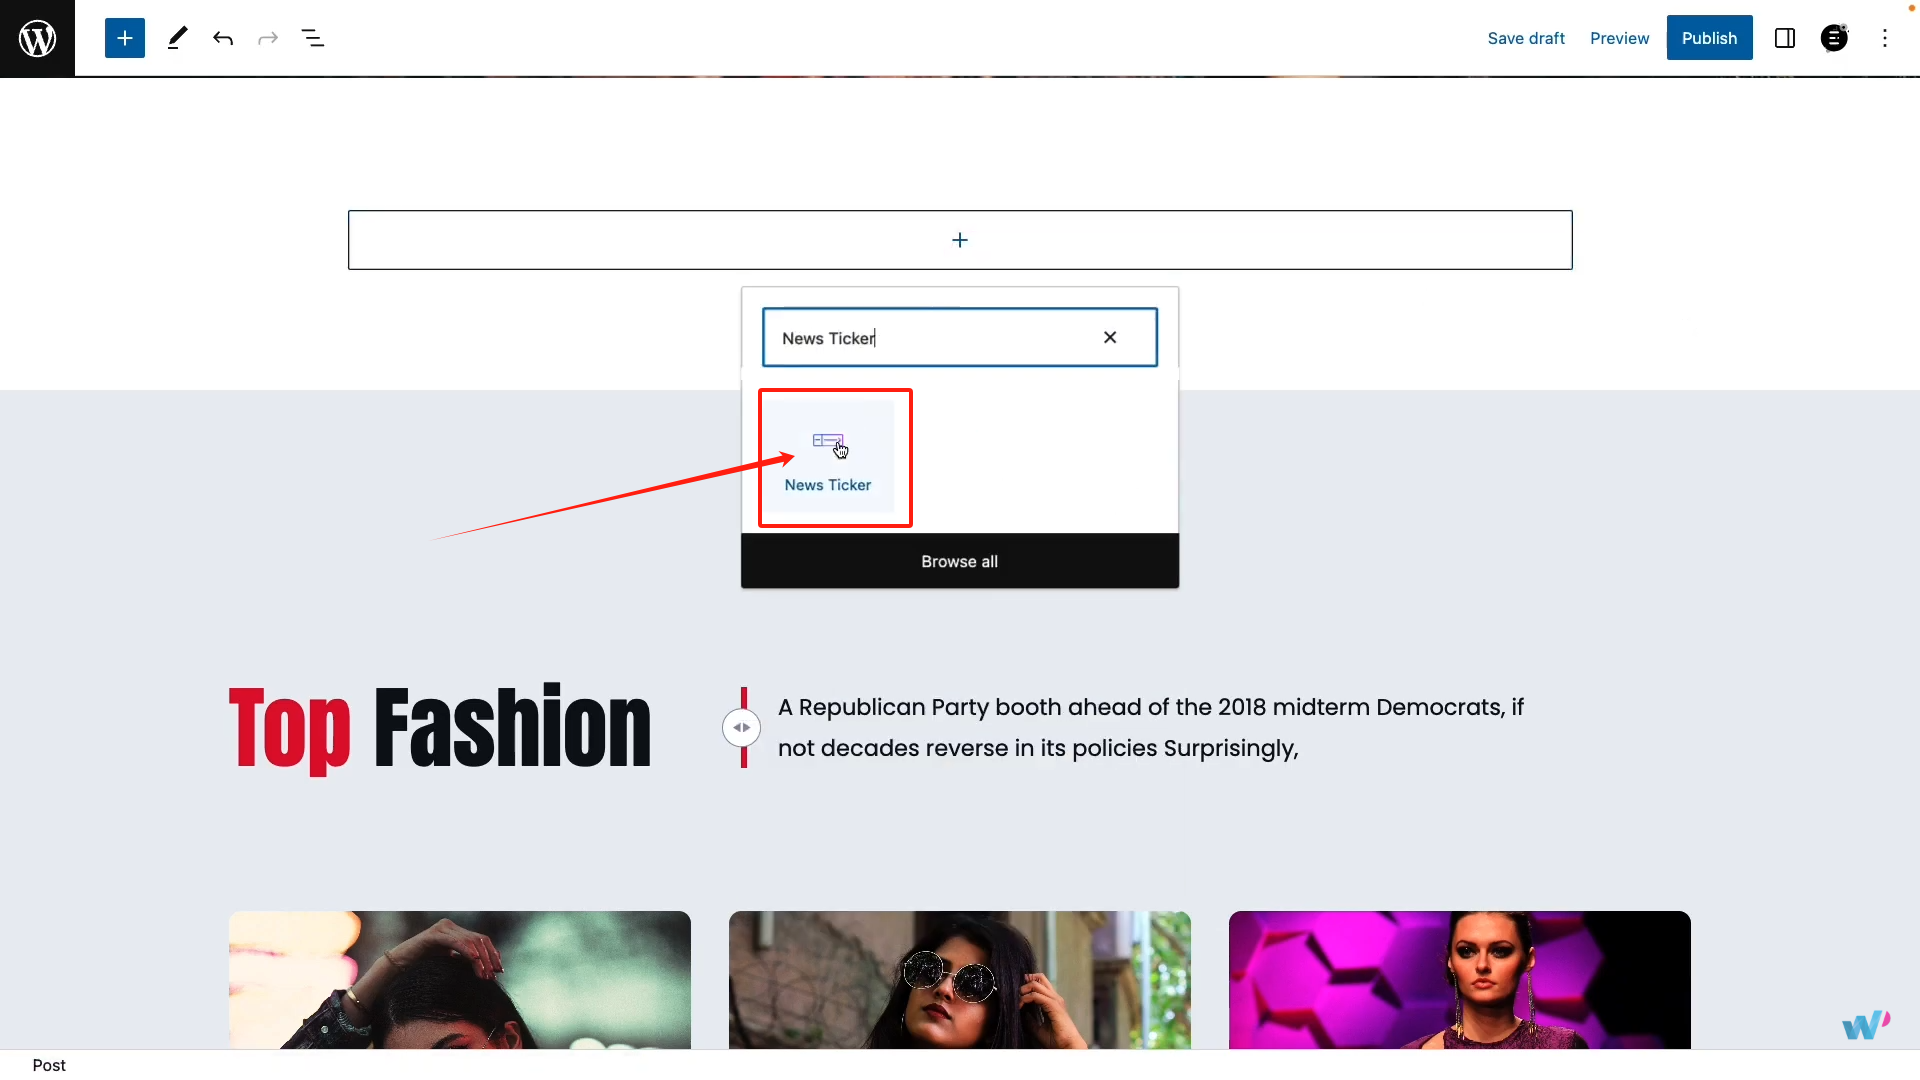The image size is (1920, 1080).
Task: Open the Preview dropdown
Action: coord(1619,38)
